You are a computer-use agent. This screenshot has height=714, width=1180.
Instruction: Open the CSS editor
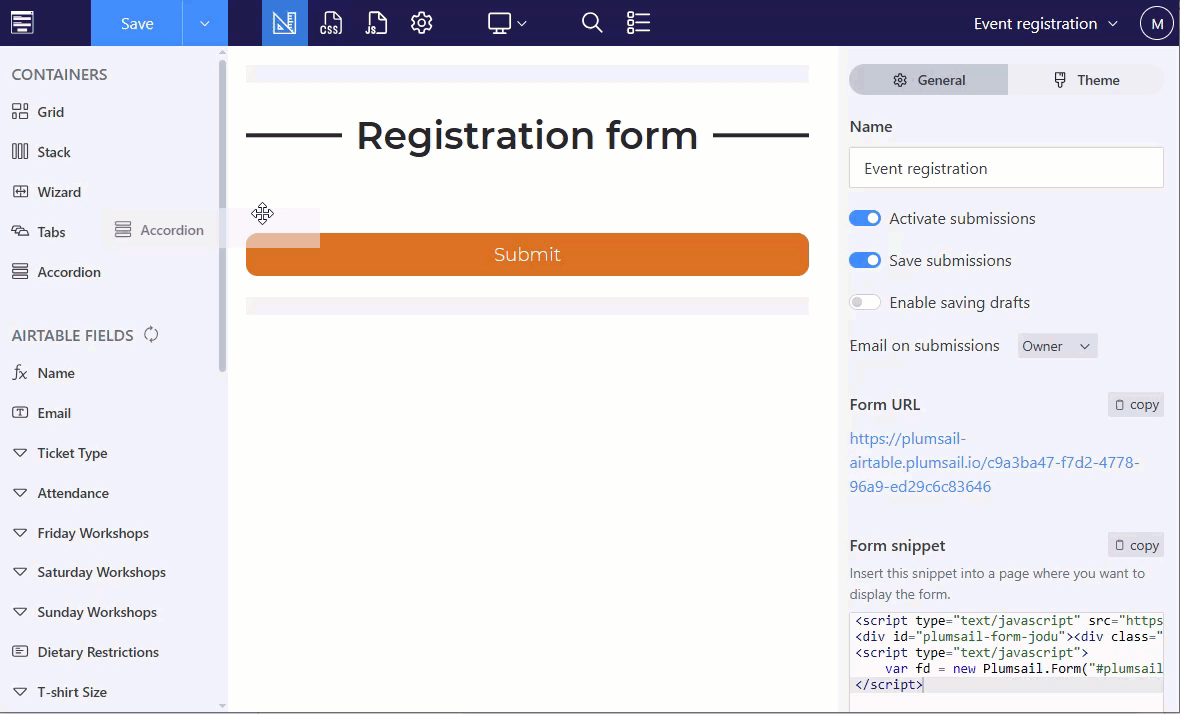pos(330,23)
